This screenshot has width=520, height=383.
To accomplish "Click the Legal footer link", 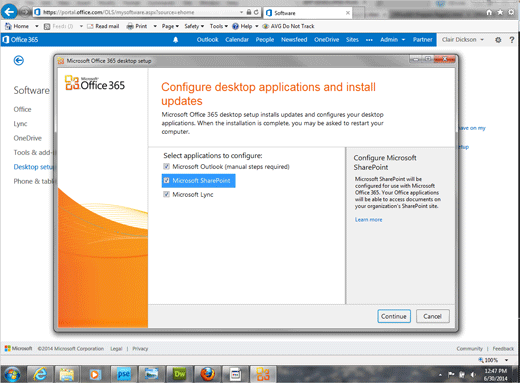I will pos(116,349).
